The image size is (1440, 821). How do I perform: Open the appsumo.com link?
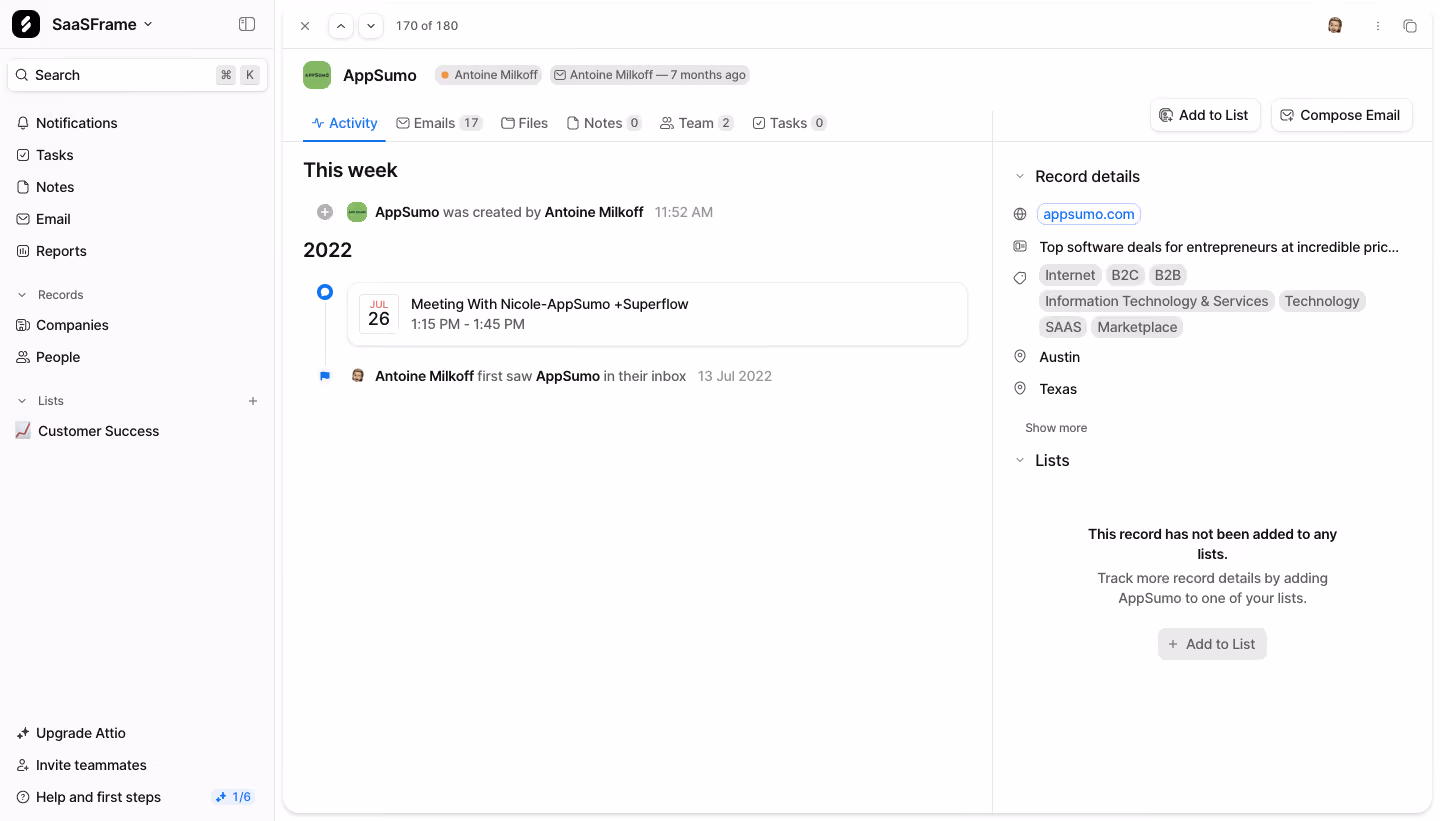(1088, 214)
